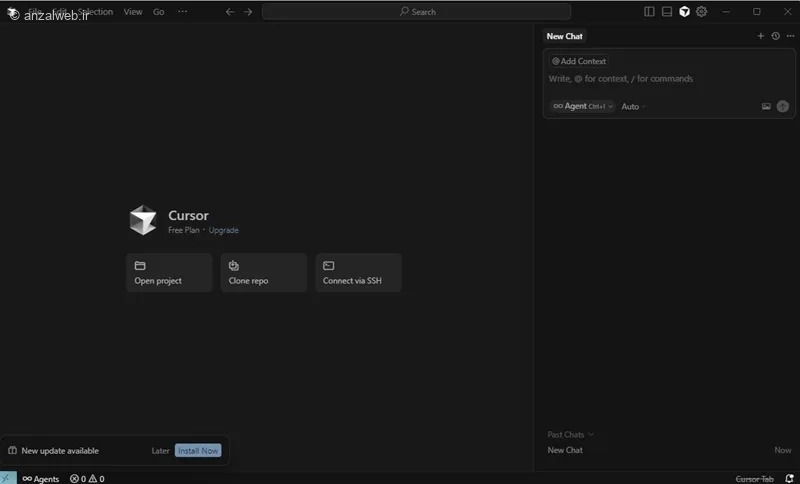Collapse the Past Chats section

[570, 434]
